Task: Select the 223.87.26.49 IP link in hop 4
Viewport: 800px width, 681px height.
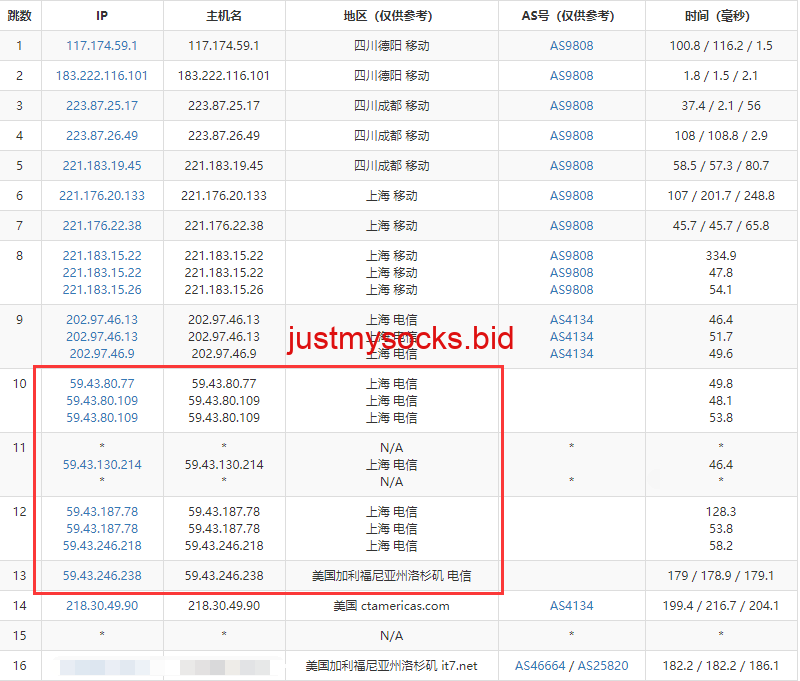Action: [102, 136]
